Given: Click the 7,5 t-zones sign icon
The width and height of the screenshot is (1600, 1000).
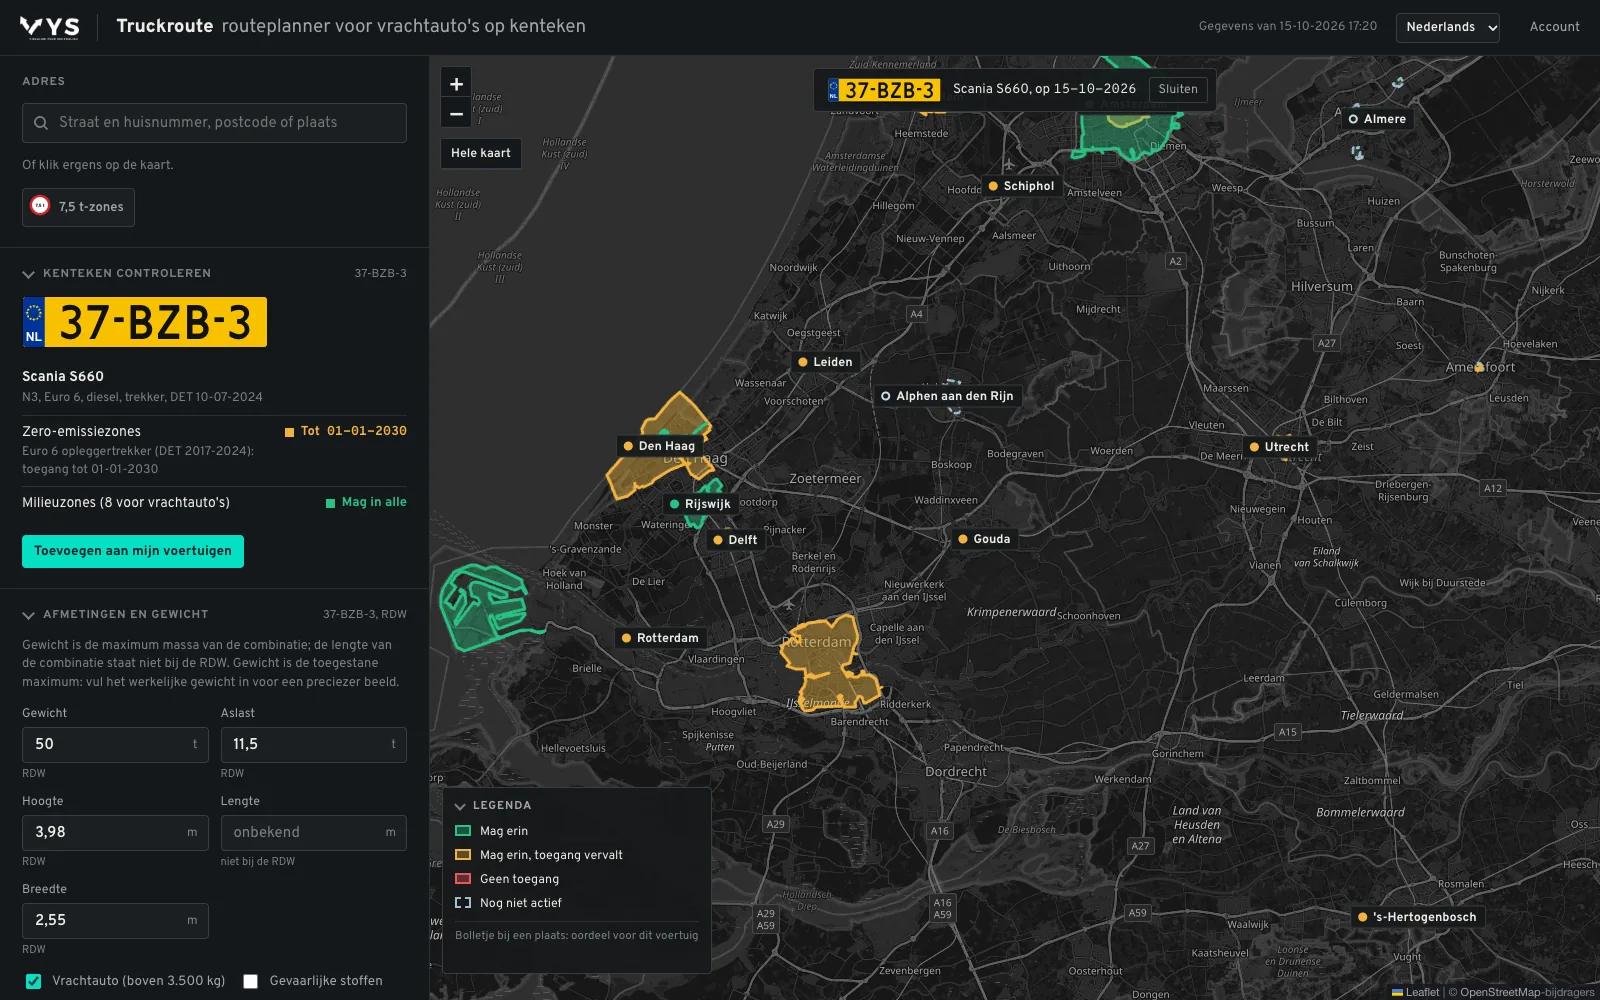Looking at the screenshot, I should (40, 205).
